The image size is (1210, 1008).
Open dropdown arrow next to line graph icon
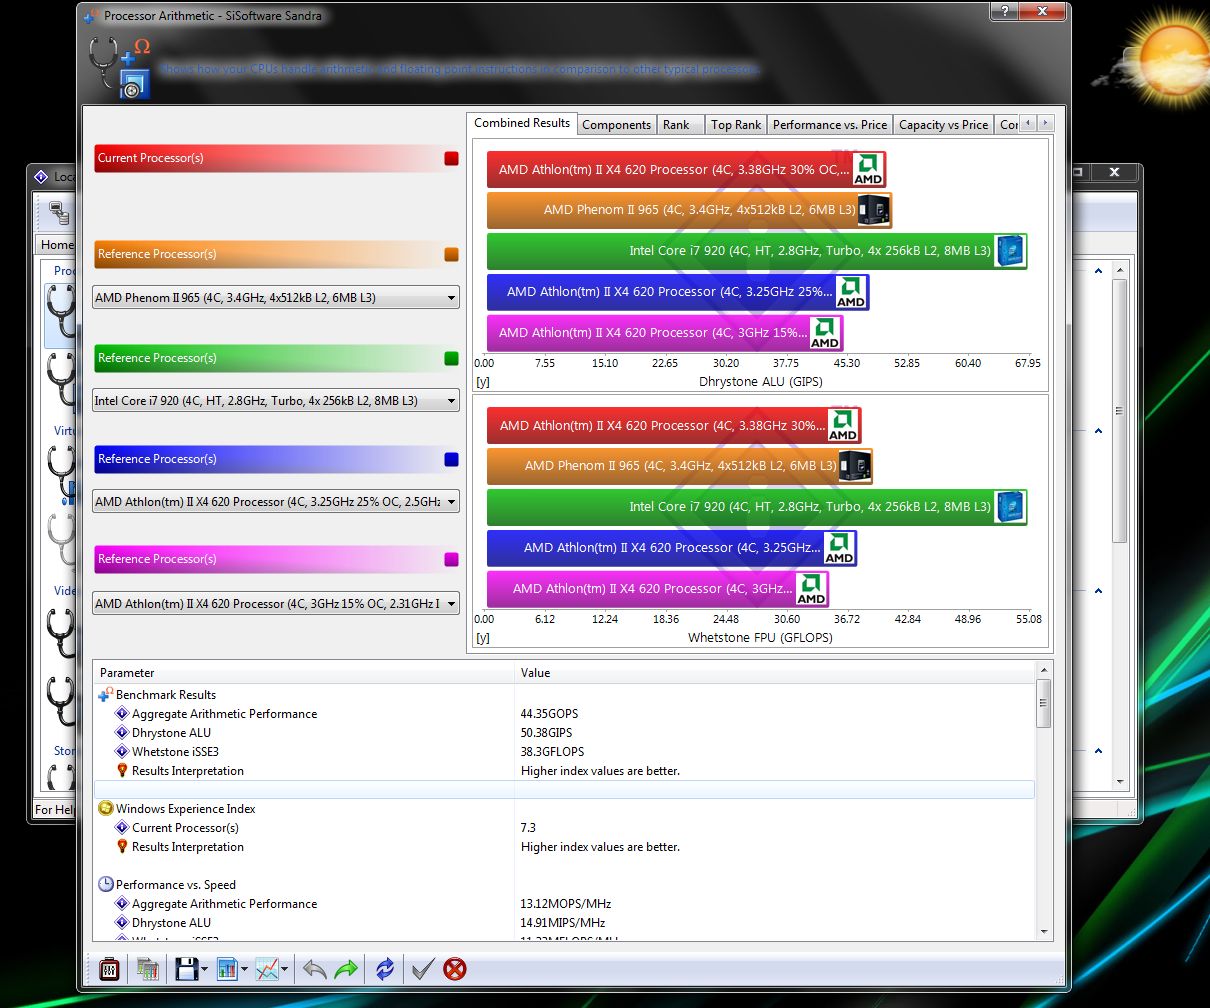pyautogui.click(x=285, y=969)
